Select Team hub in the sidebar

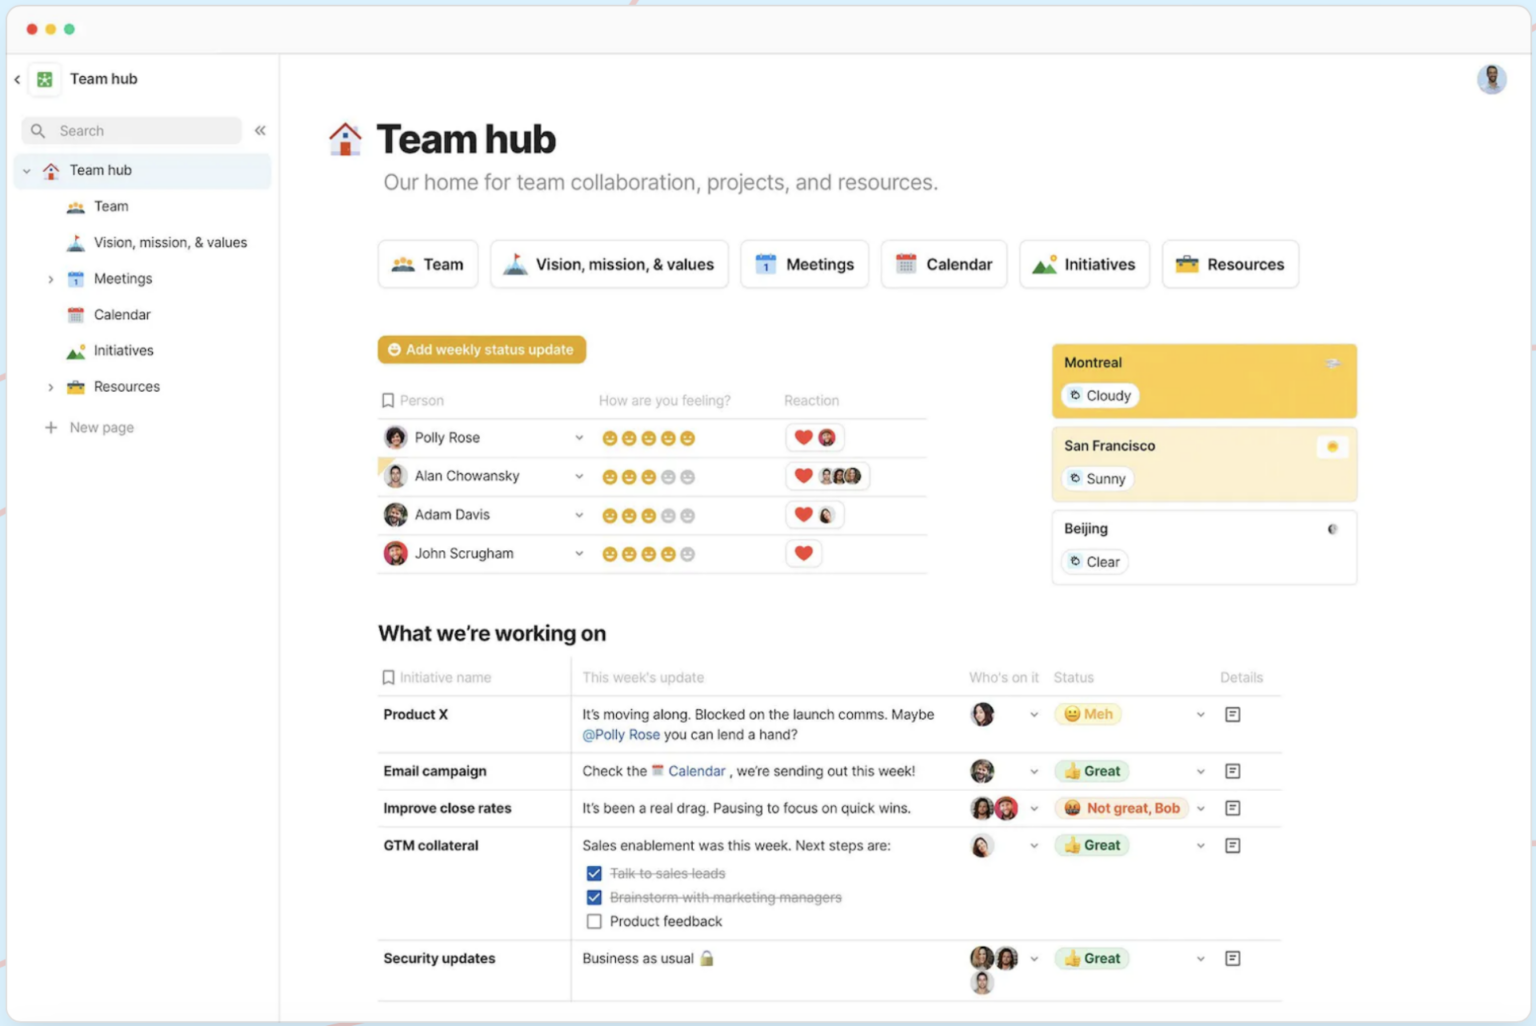coord(101,170)
